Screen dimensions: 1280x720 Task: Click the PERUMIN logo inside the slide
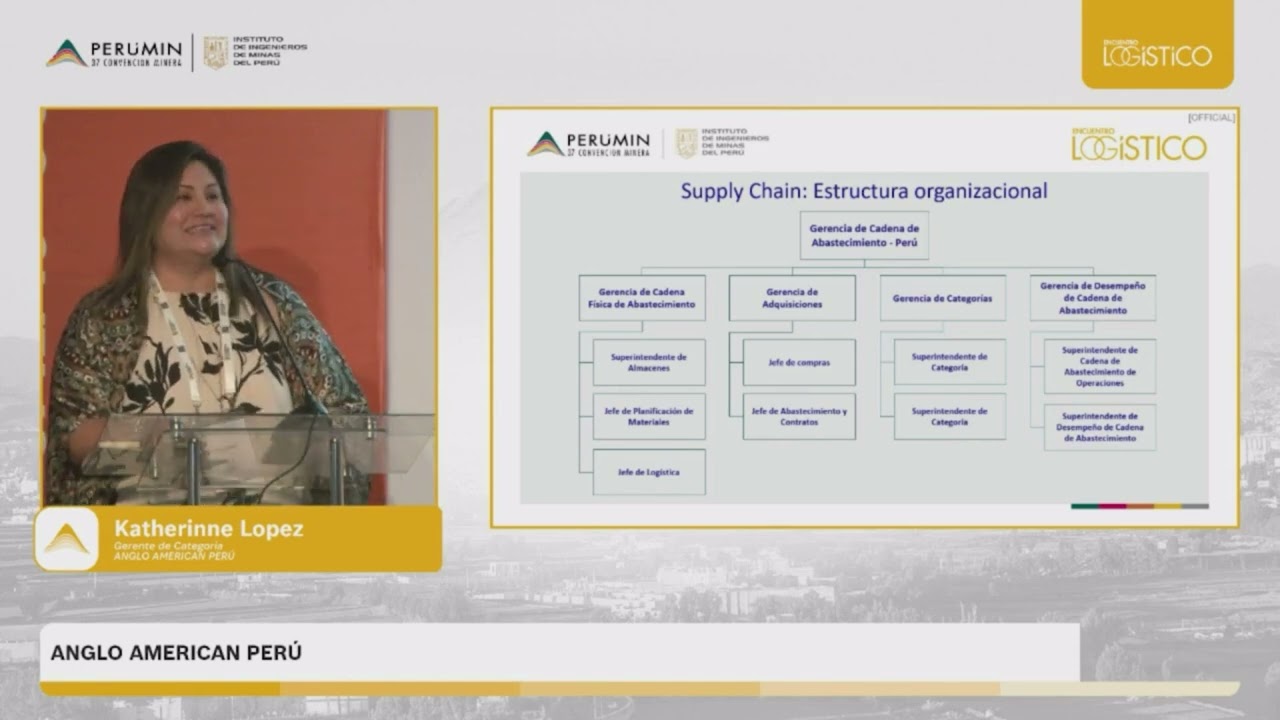(589, 144)
